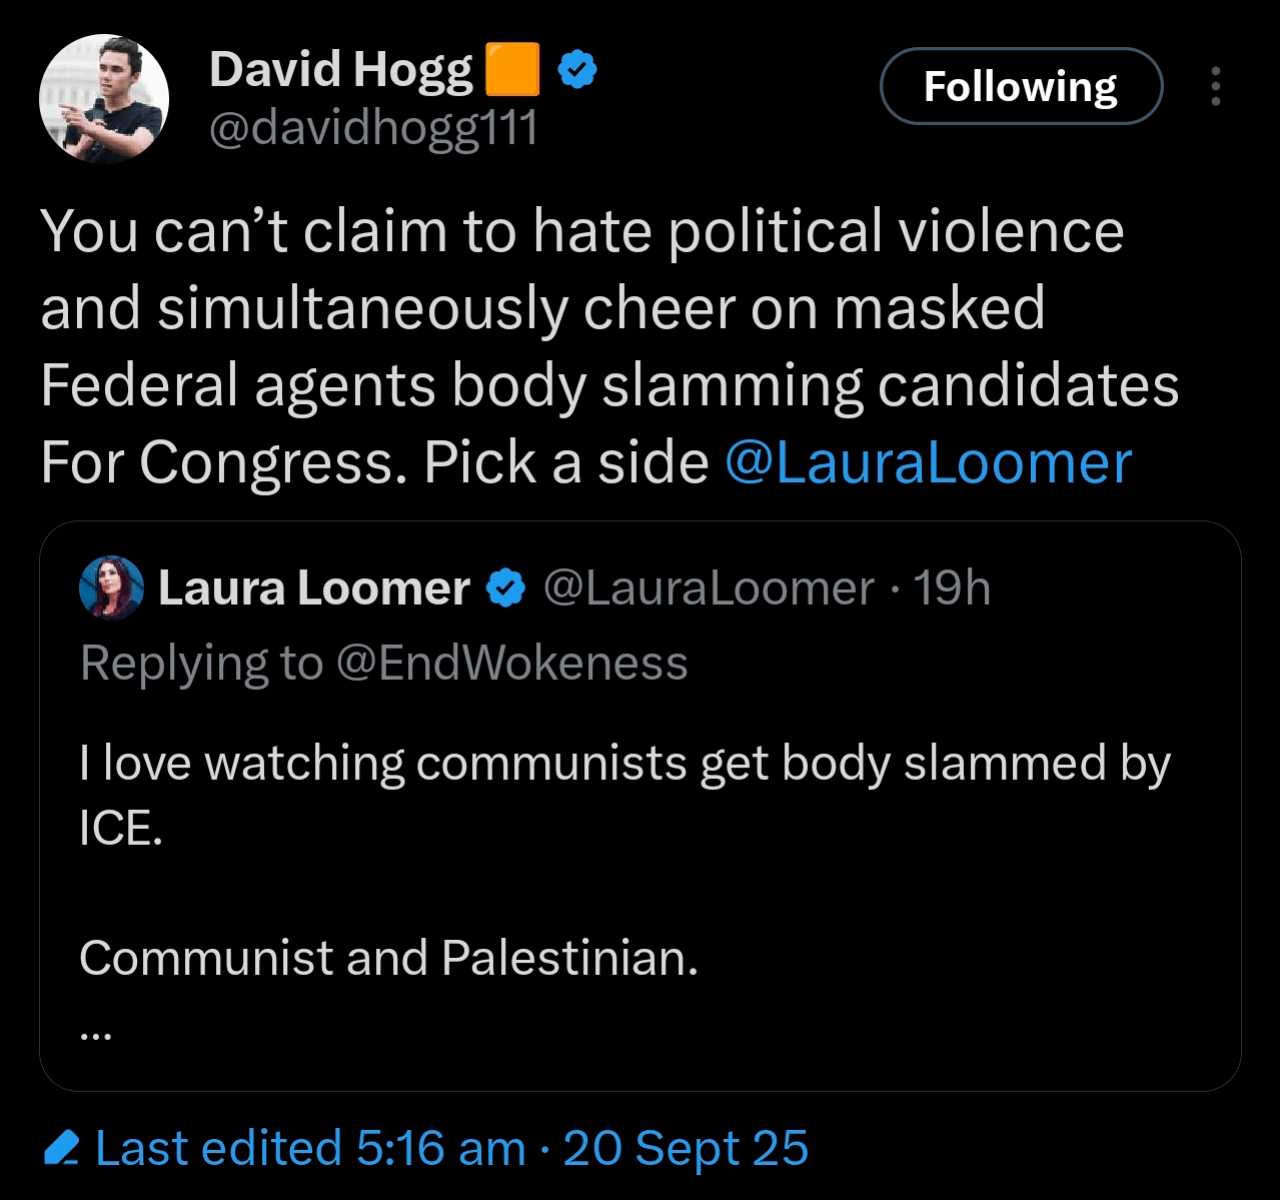Click the orange square beside David Hogg
Viewport: 1280px width, 1200px height.
tap(512, 69)
